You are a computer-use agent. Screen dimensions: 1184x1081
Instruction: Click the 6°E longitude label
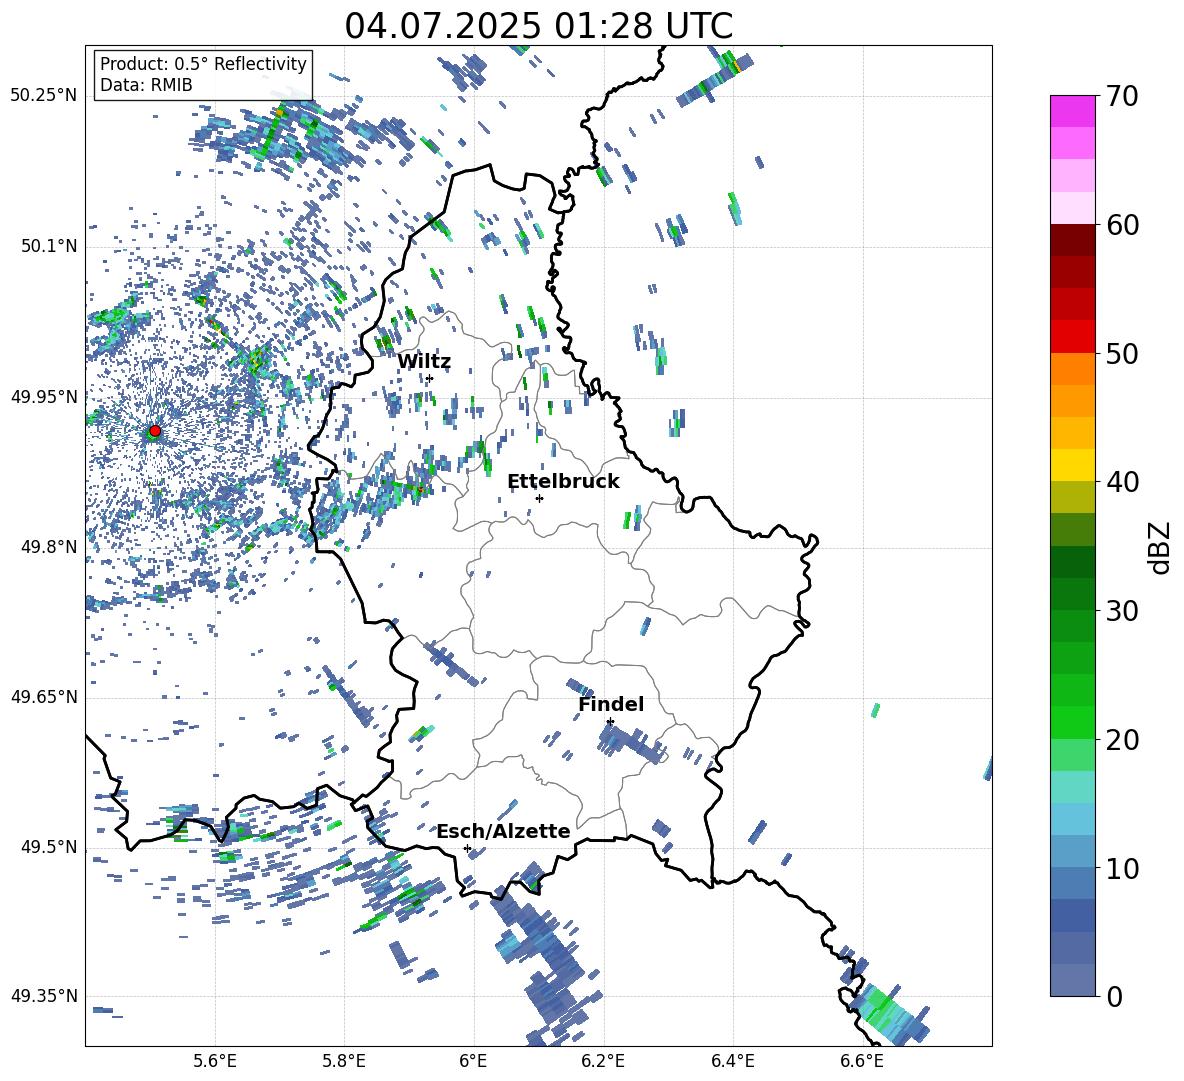click(473, 1061)
